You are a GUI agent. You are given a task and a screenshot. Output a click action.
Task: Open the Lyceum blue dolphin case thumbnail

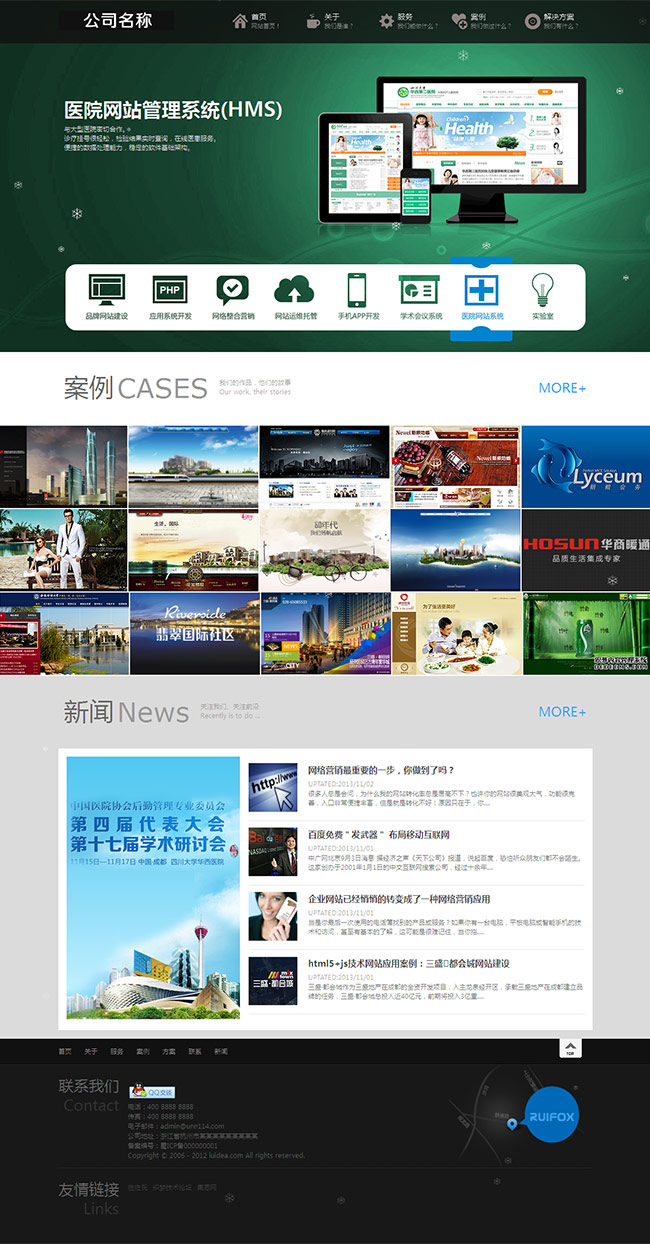(x=586, y=467)
